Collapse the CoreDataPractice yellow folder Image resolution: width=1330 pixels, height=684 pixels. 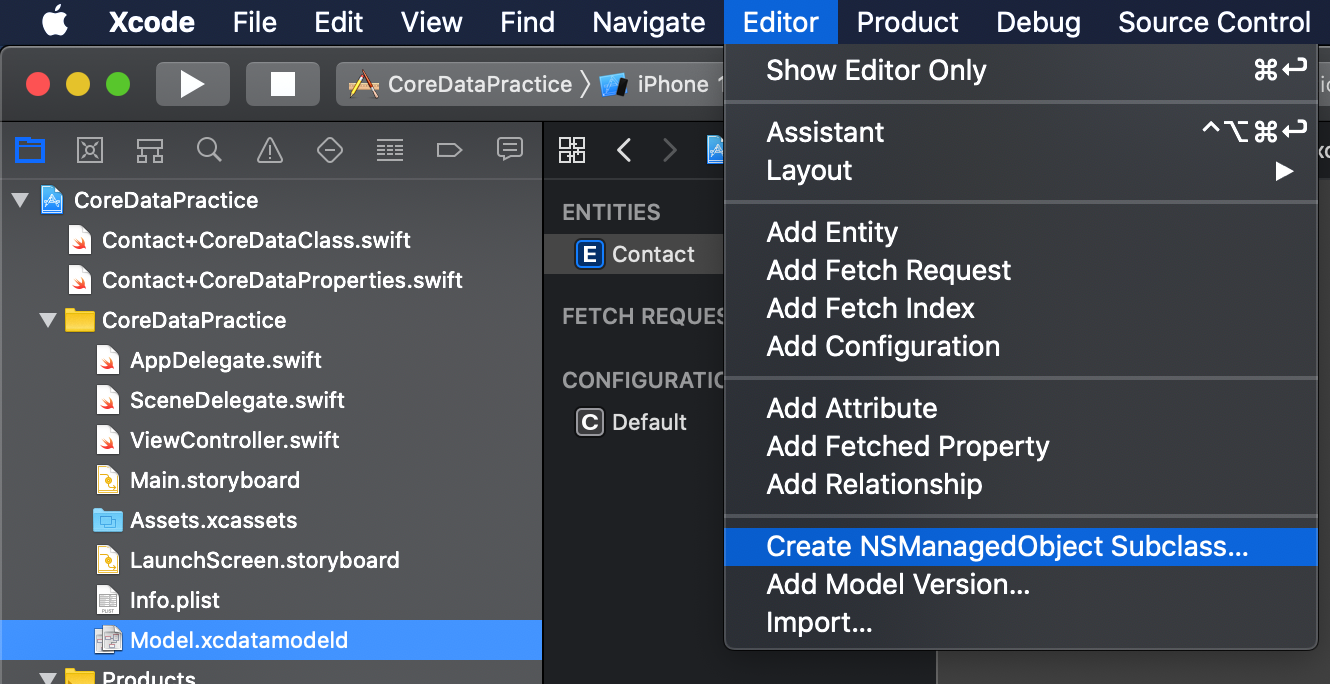tap(47, 321)
